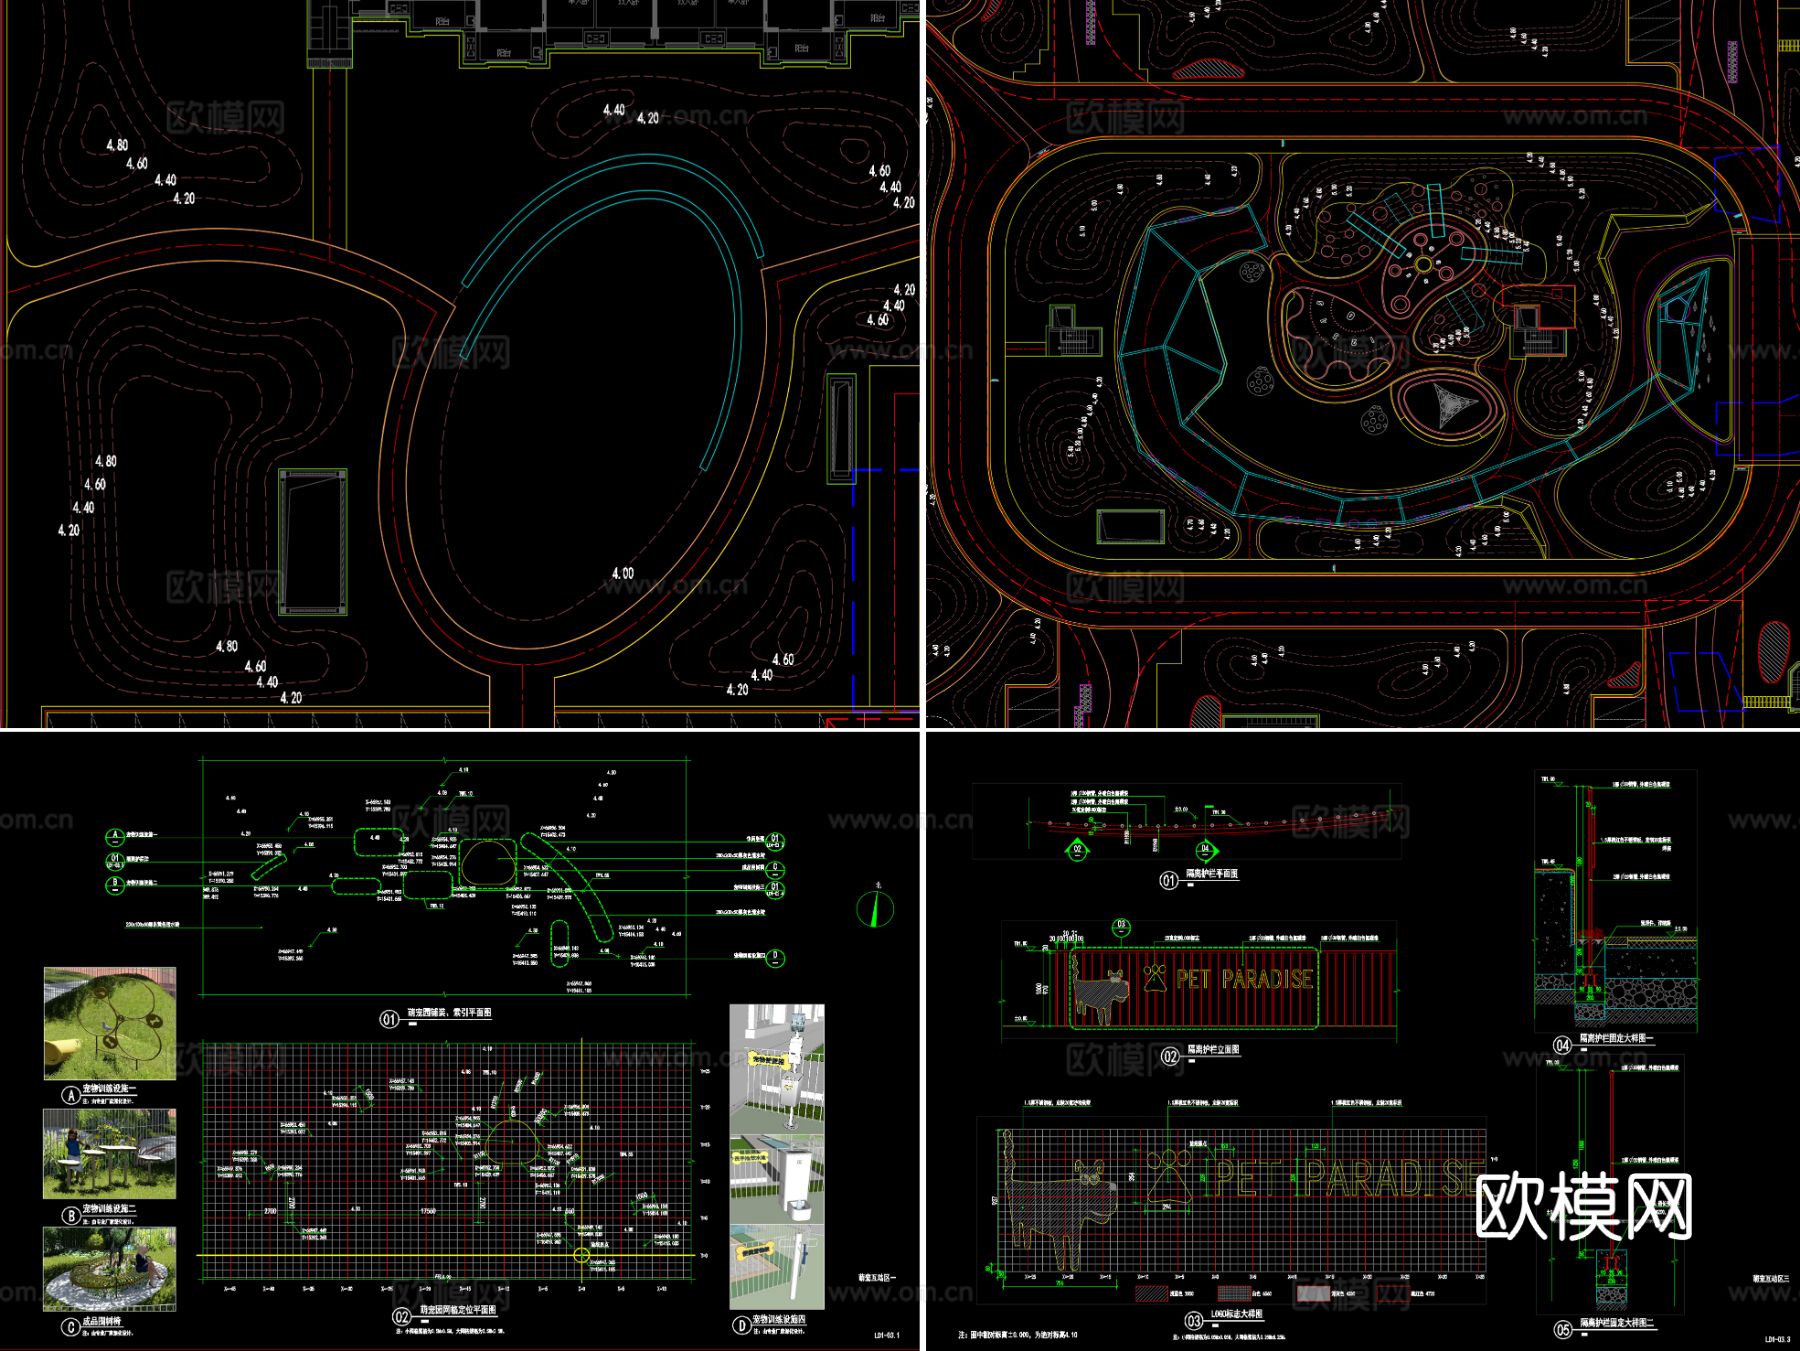Click title '萌宠园铺装、索引平面图' of drawing 01
The height and width of the screenshot is (1351, 1800).
coord(448,1013)
